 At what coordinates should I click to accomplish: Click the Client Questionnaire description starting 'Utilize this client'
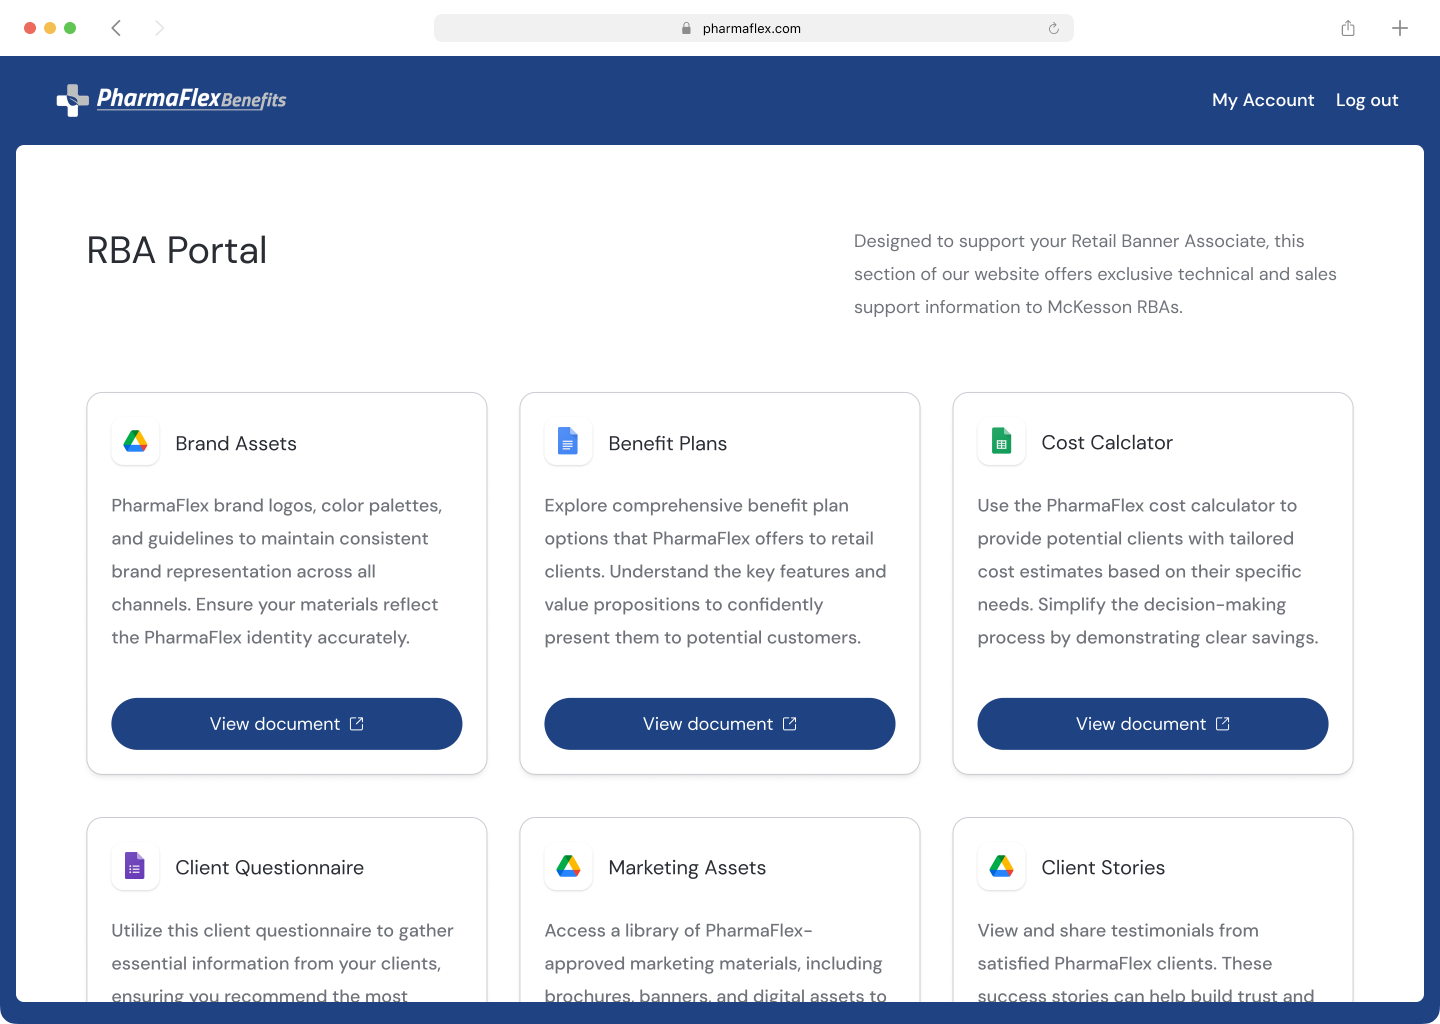point(283,961)
